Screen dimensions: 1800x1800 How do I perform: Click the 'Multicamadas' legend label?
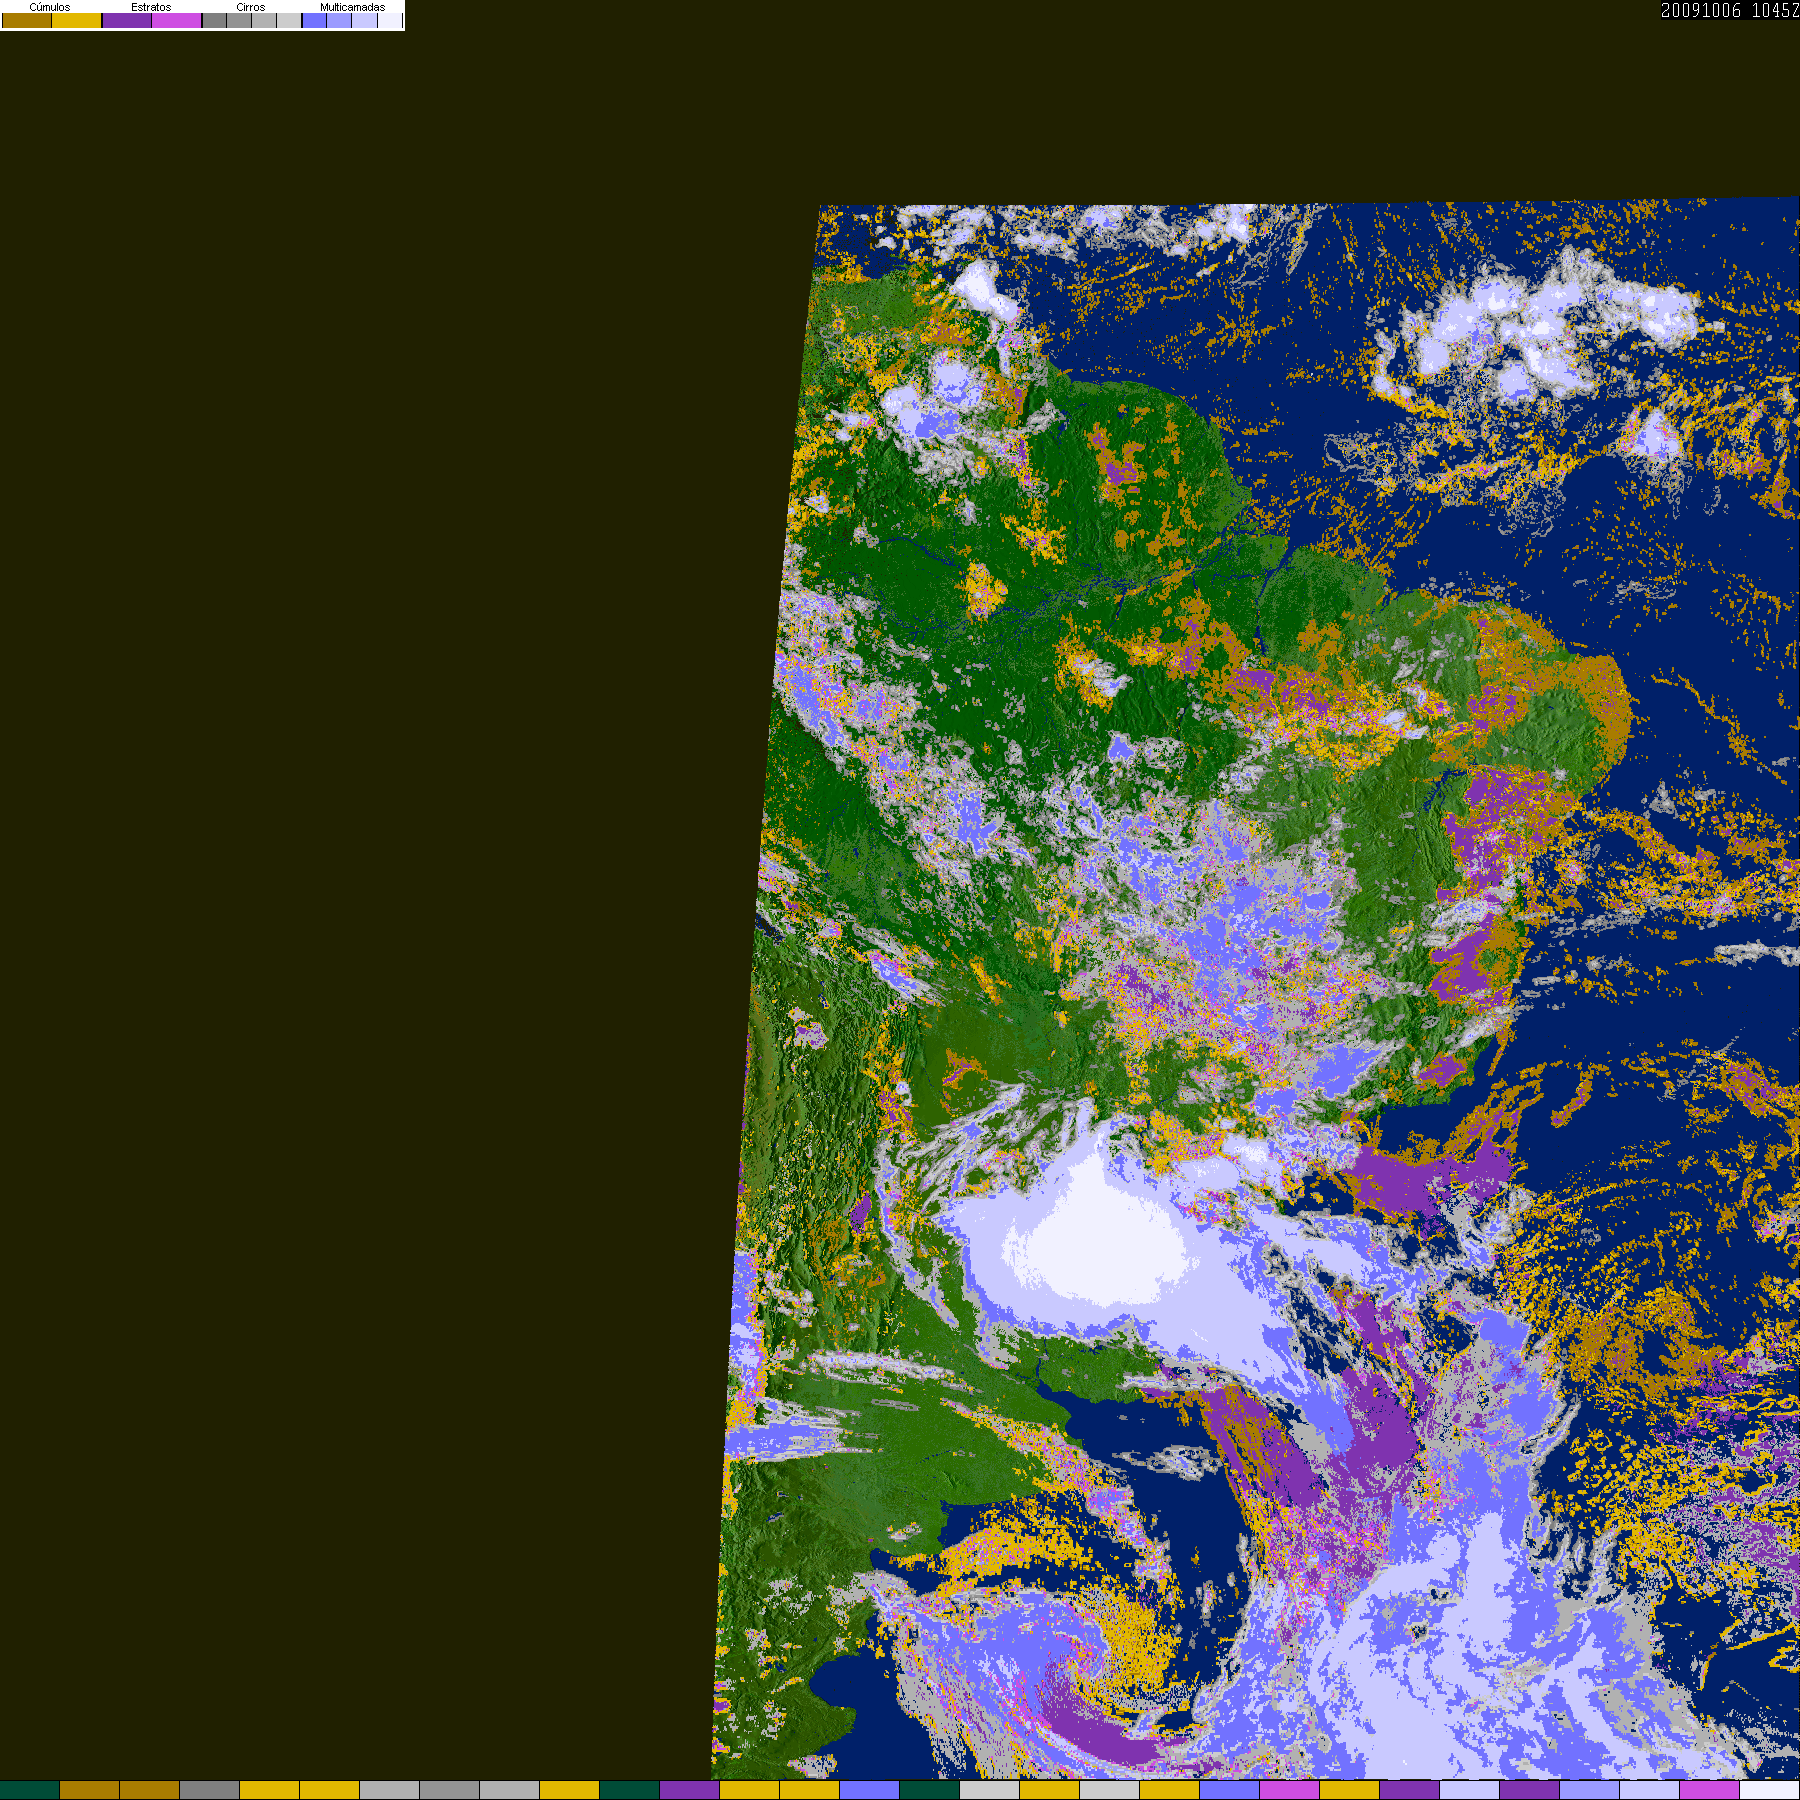coord(352,7)
